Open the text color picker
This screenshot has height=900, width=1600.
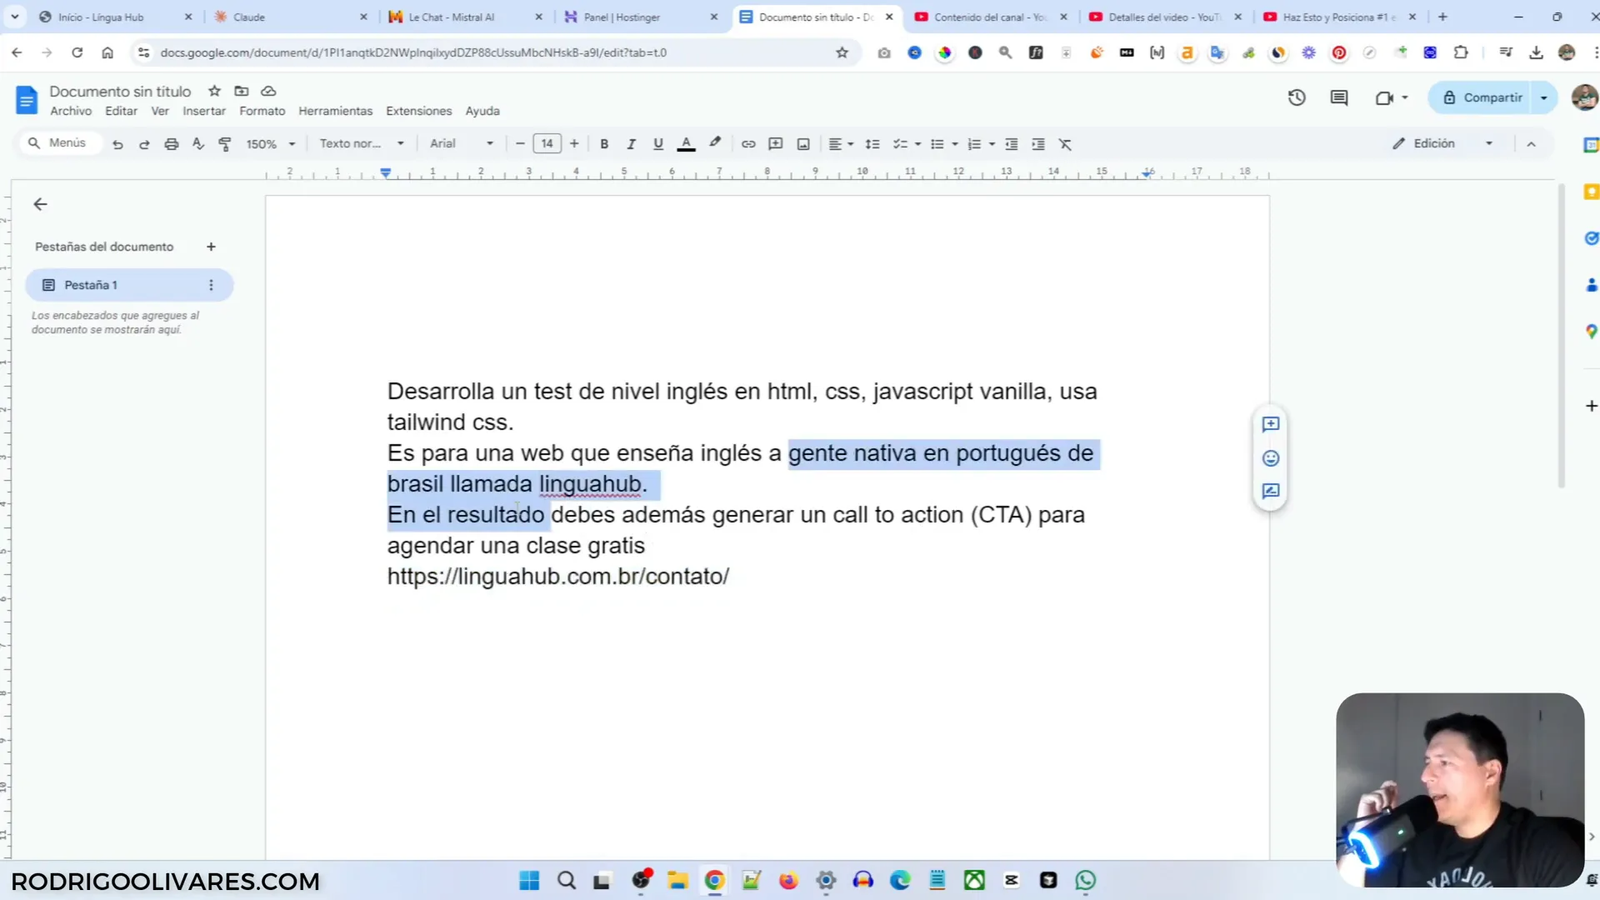point(686,143)
